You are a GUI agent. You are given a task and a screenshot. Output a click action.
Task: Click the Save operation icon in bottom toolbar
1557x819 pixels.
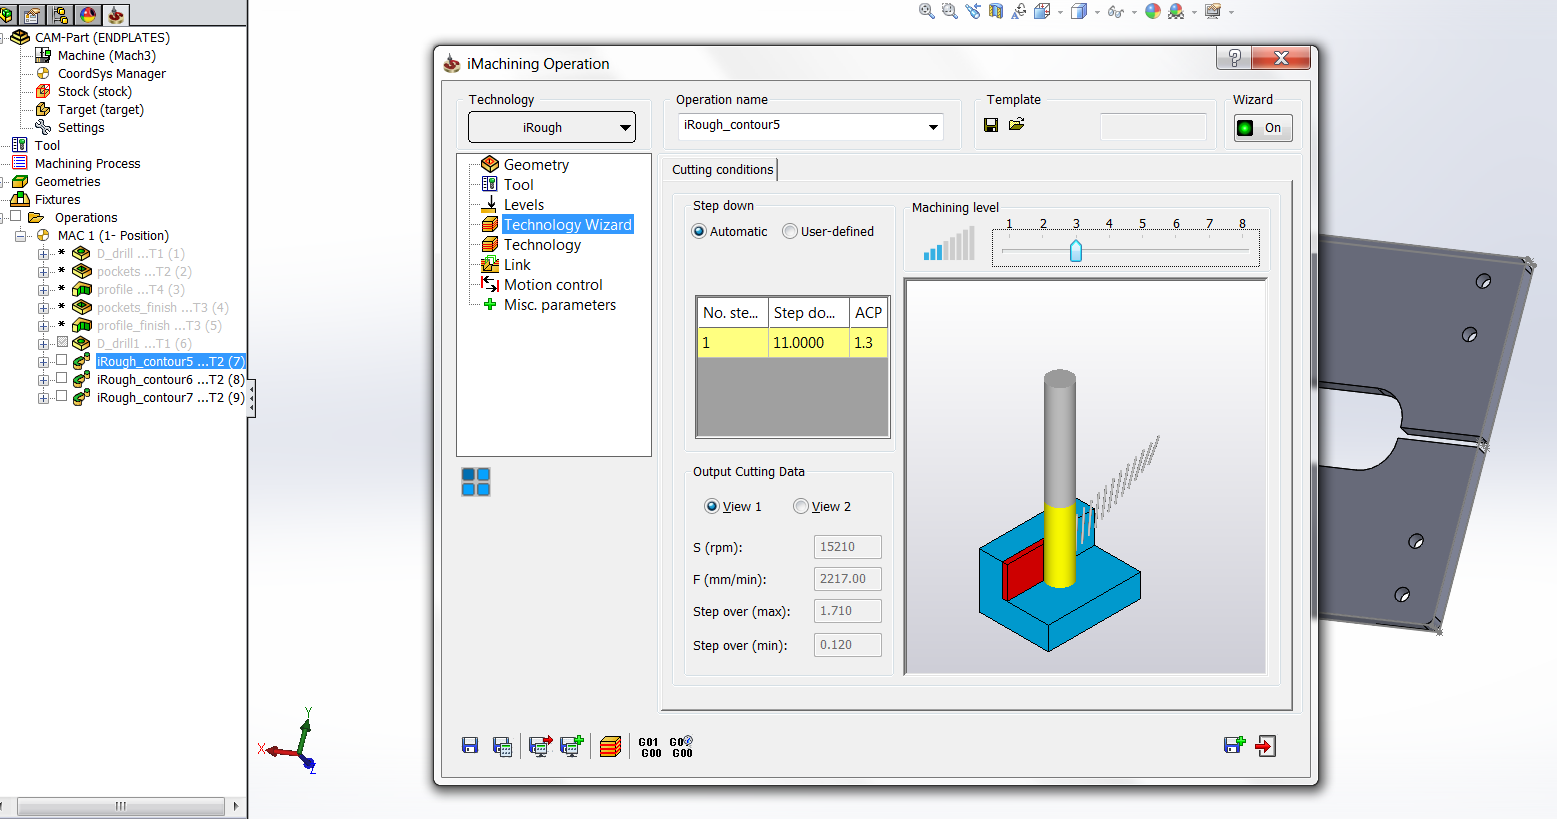(470, 746)
